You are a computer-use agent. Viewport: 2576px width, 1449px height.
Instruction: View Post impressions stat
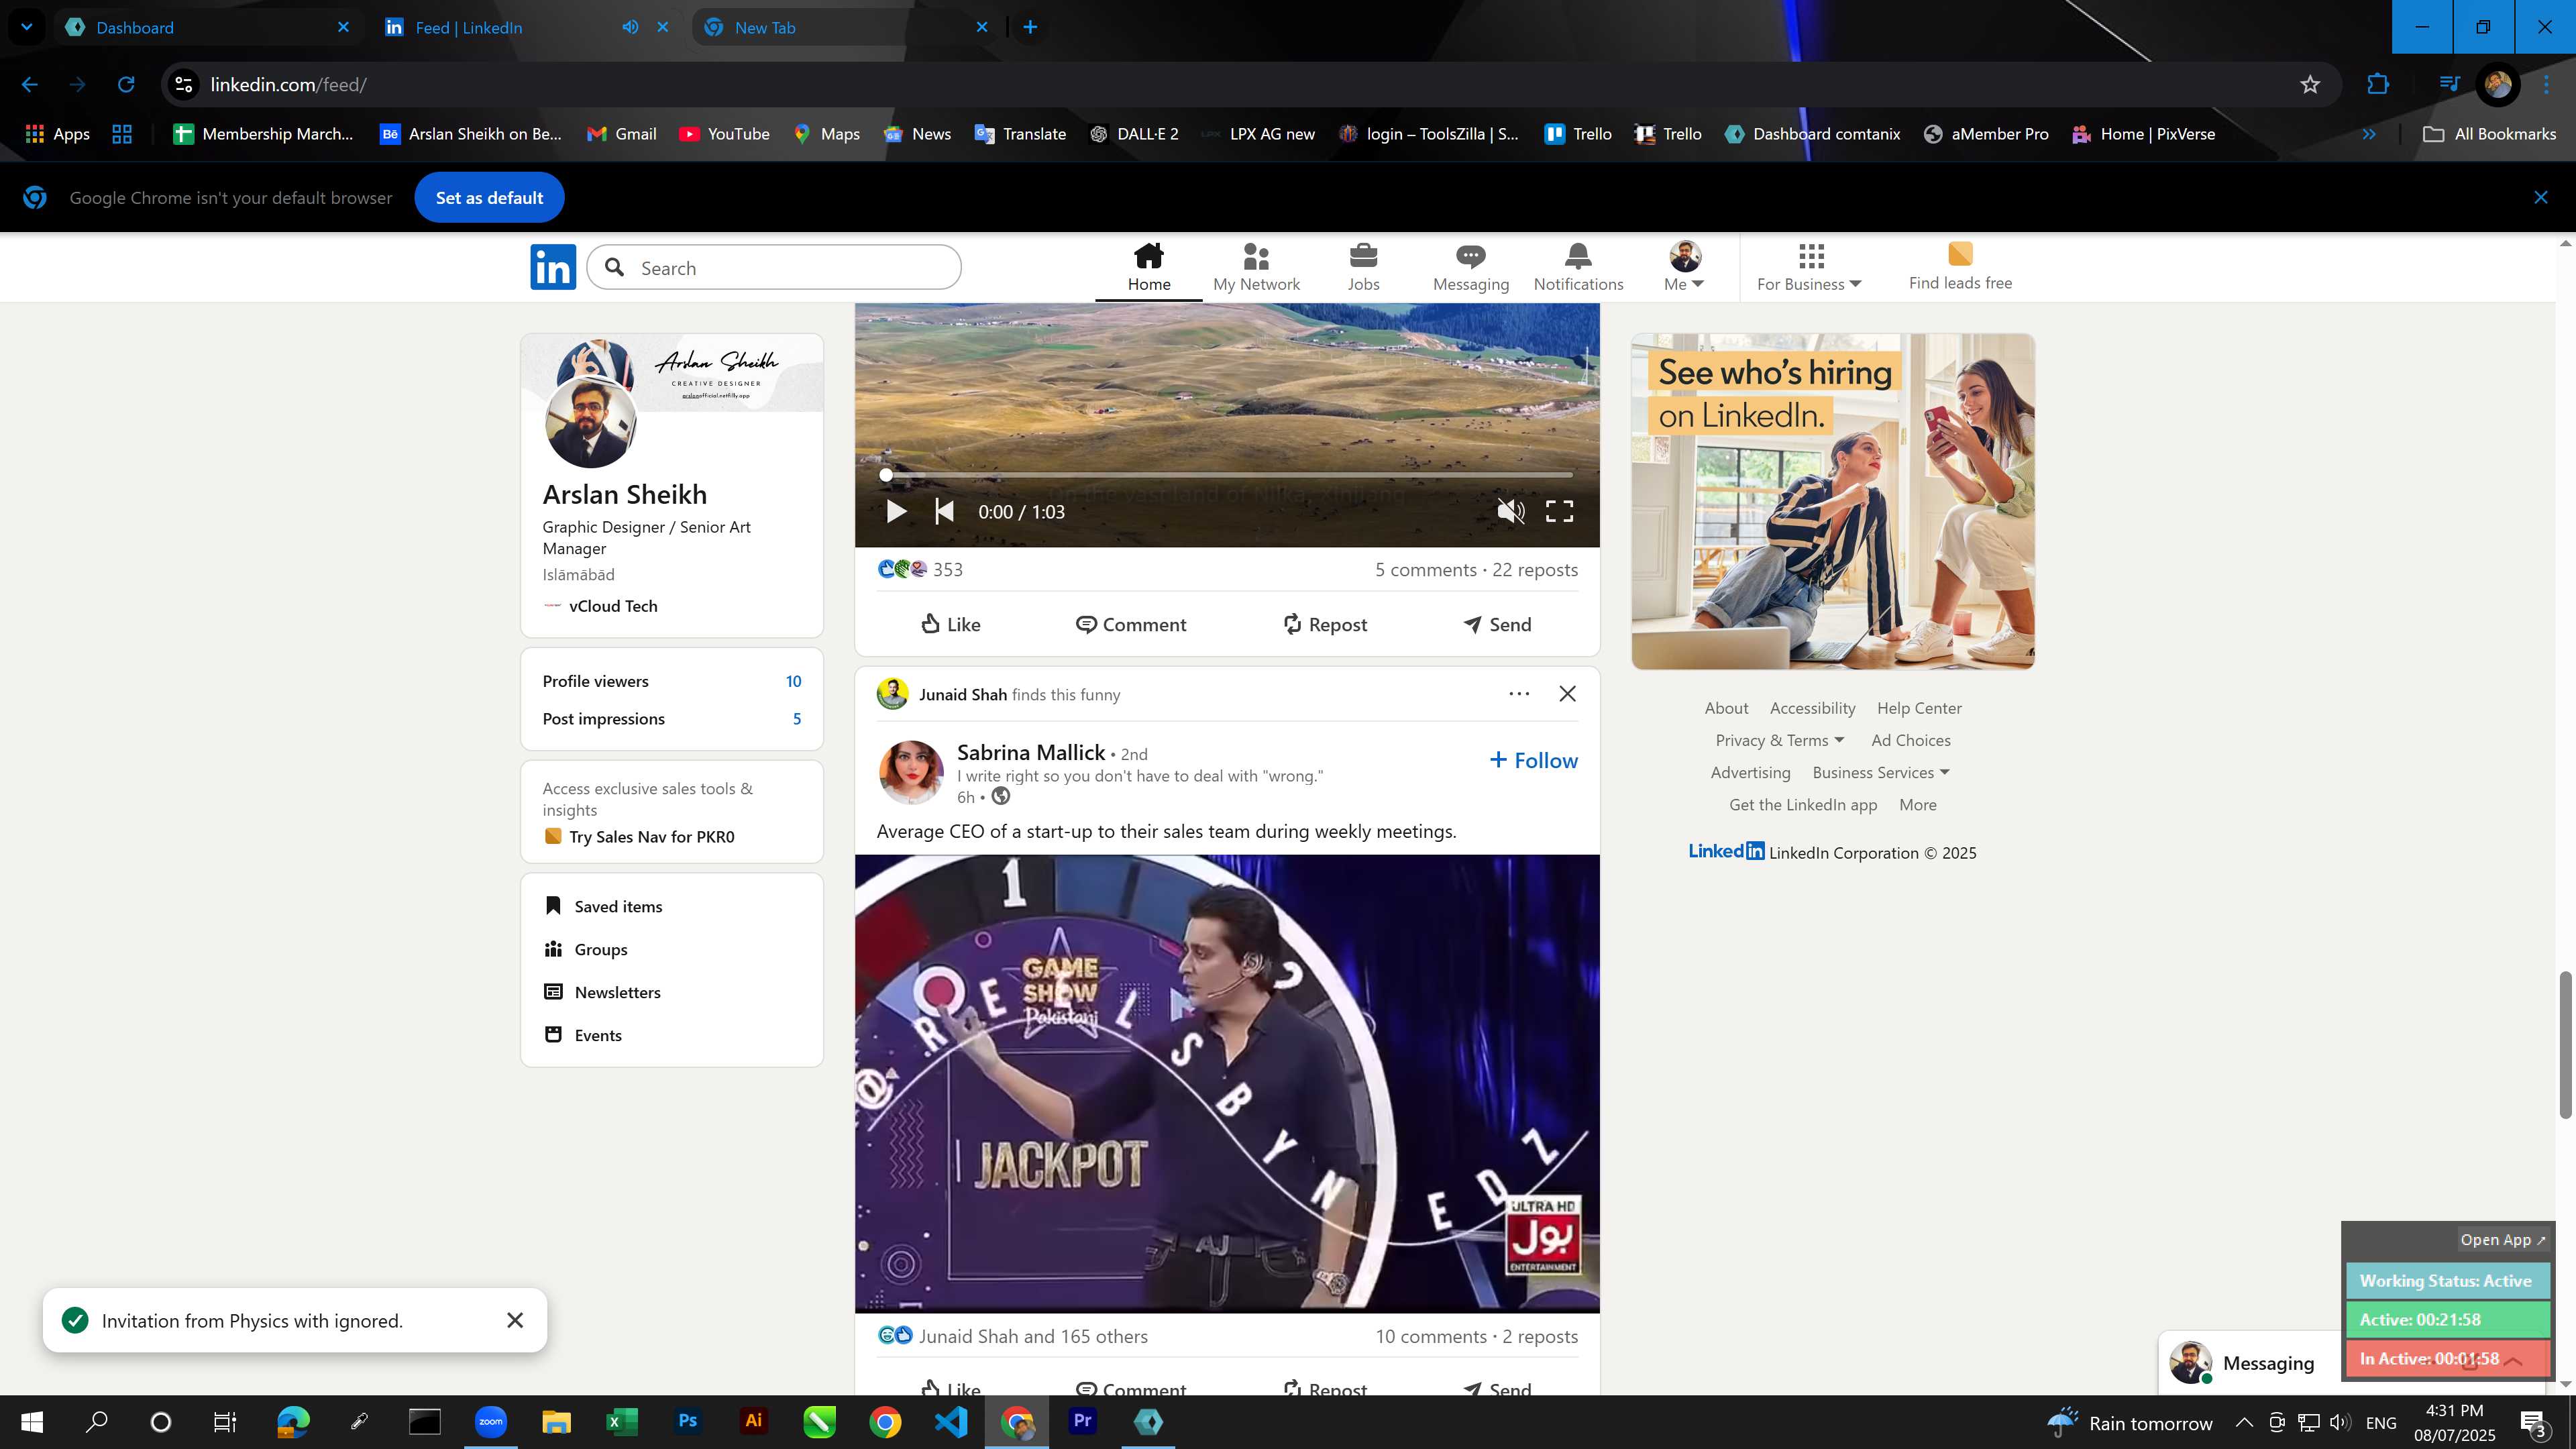(671, 719)
